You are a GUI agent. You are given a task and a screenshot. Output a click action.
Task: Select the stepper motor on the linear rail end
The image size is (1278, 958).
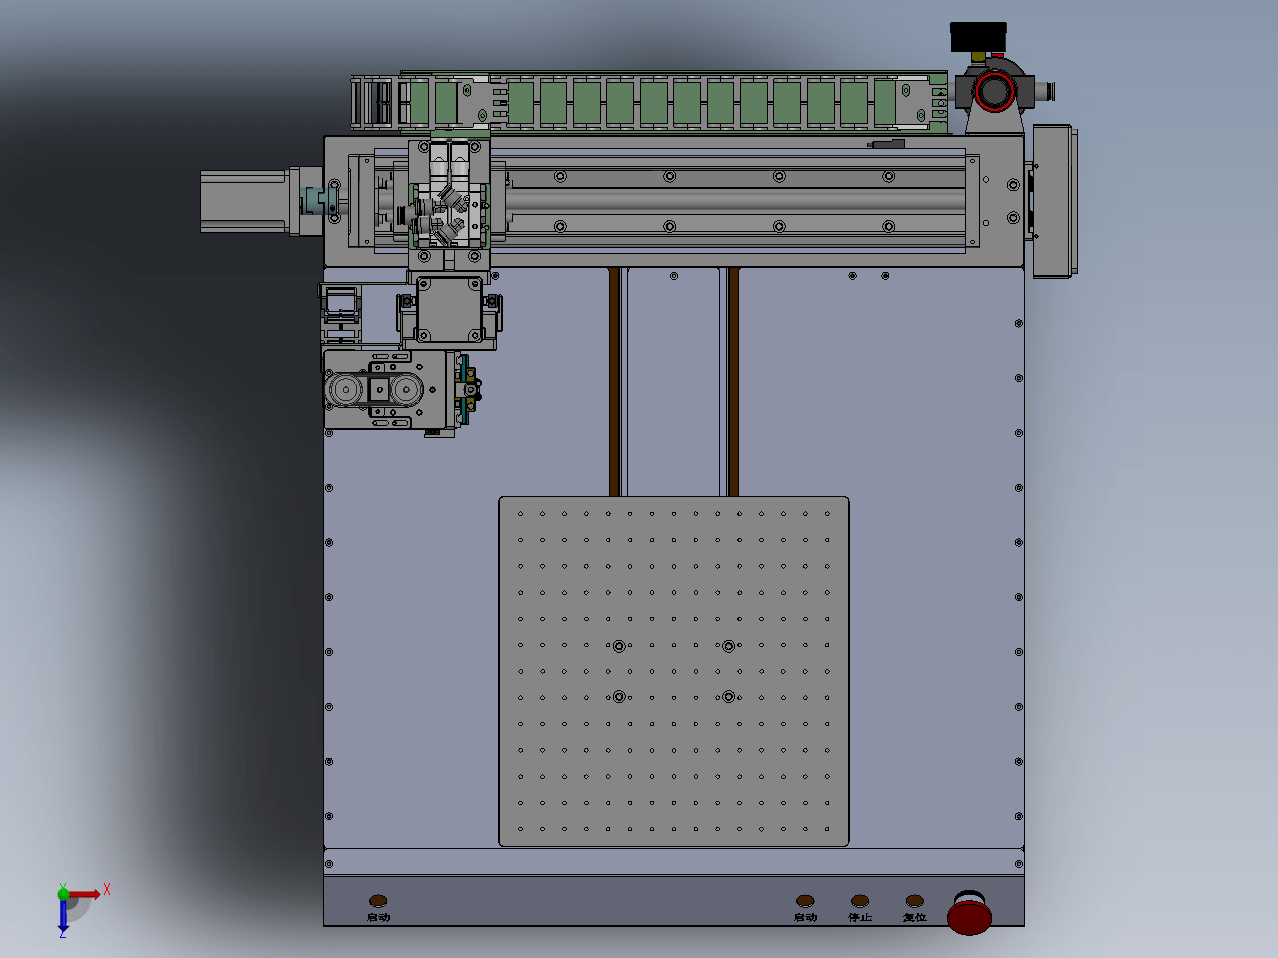tap(246, 201)
